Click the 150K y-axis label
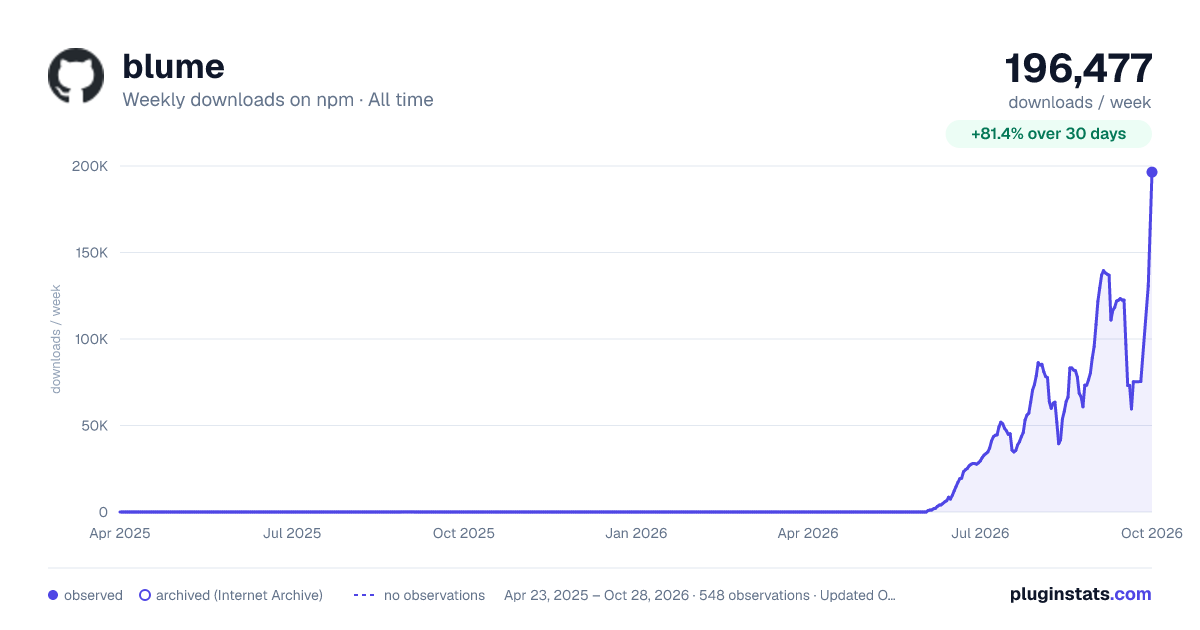The height and width of the screenshot is (630, 1200). point(92,253)
